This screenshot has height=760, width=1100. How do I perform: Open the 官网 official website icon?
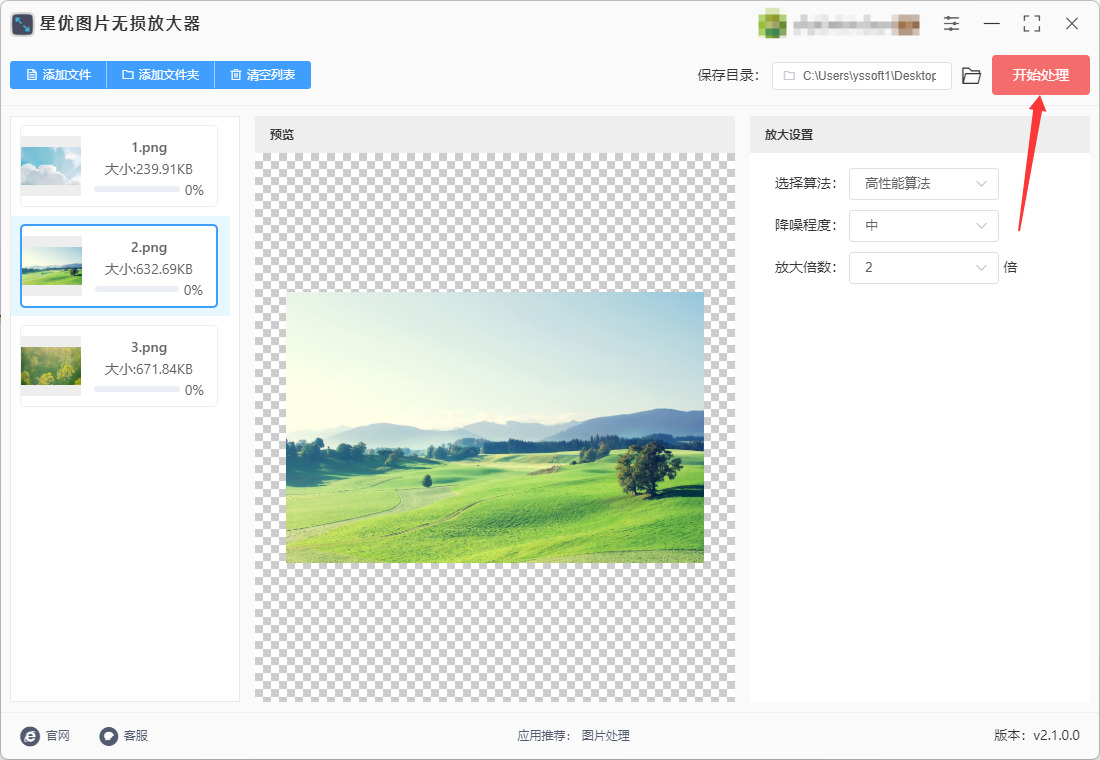[x=30, y=735]
